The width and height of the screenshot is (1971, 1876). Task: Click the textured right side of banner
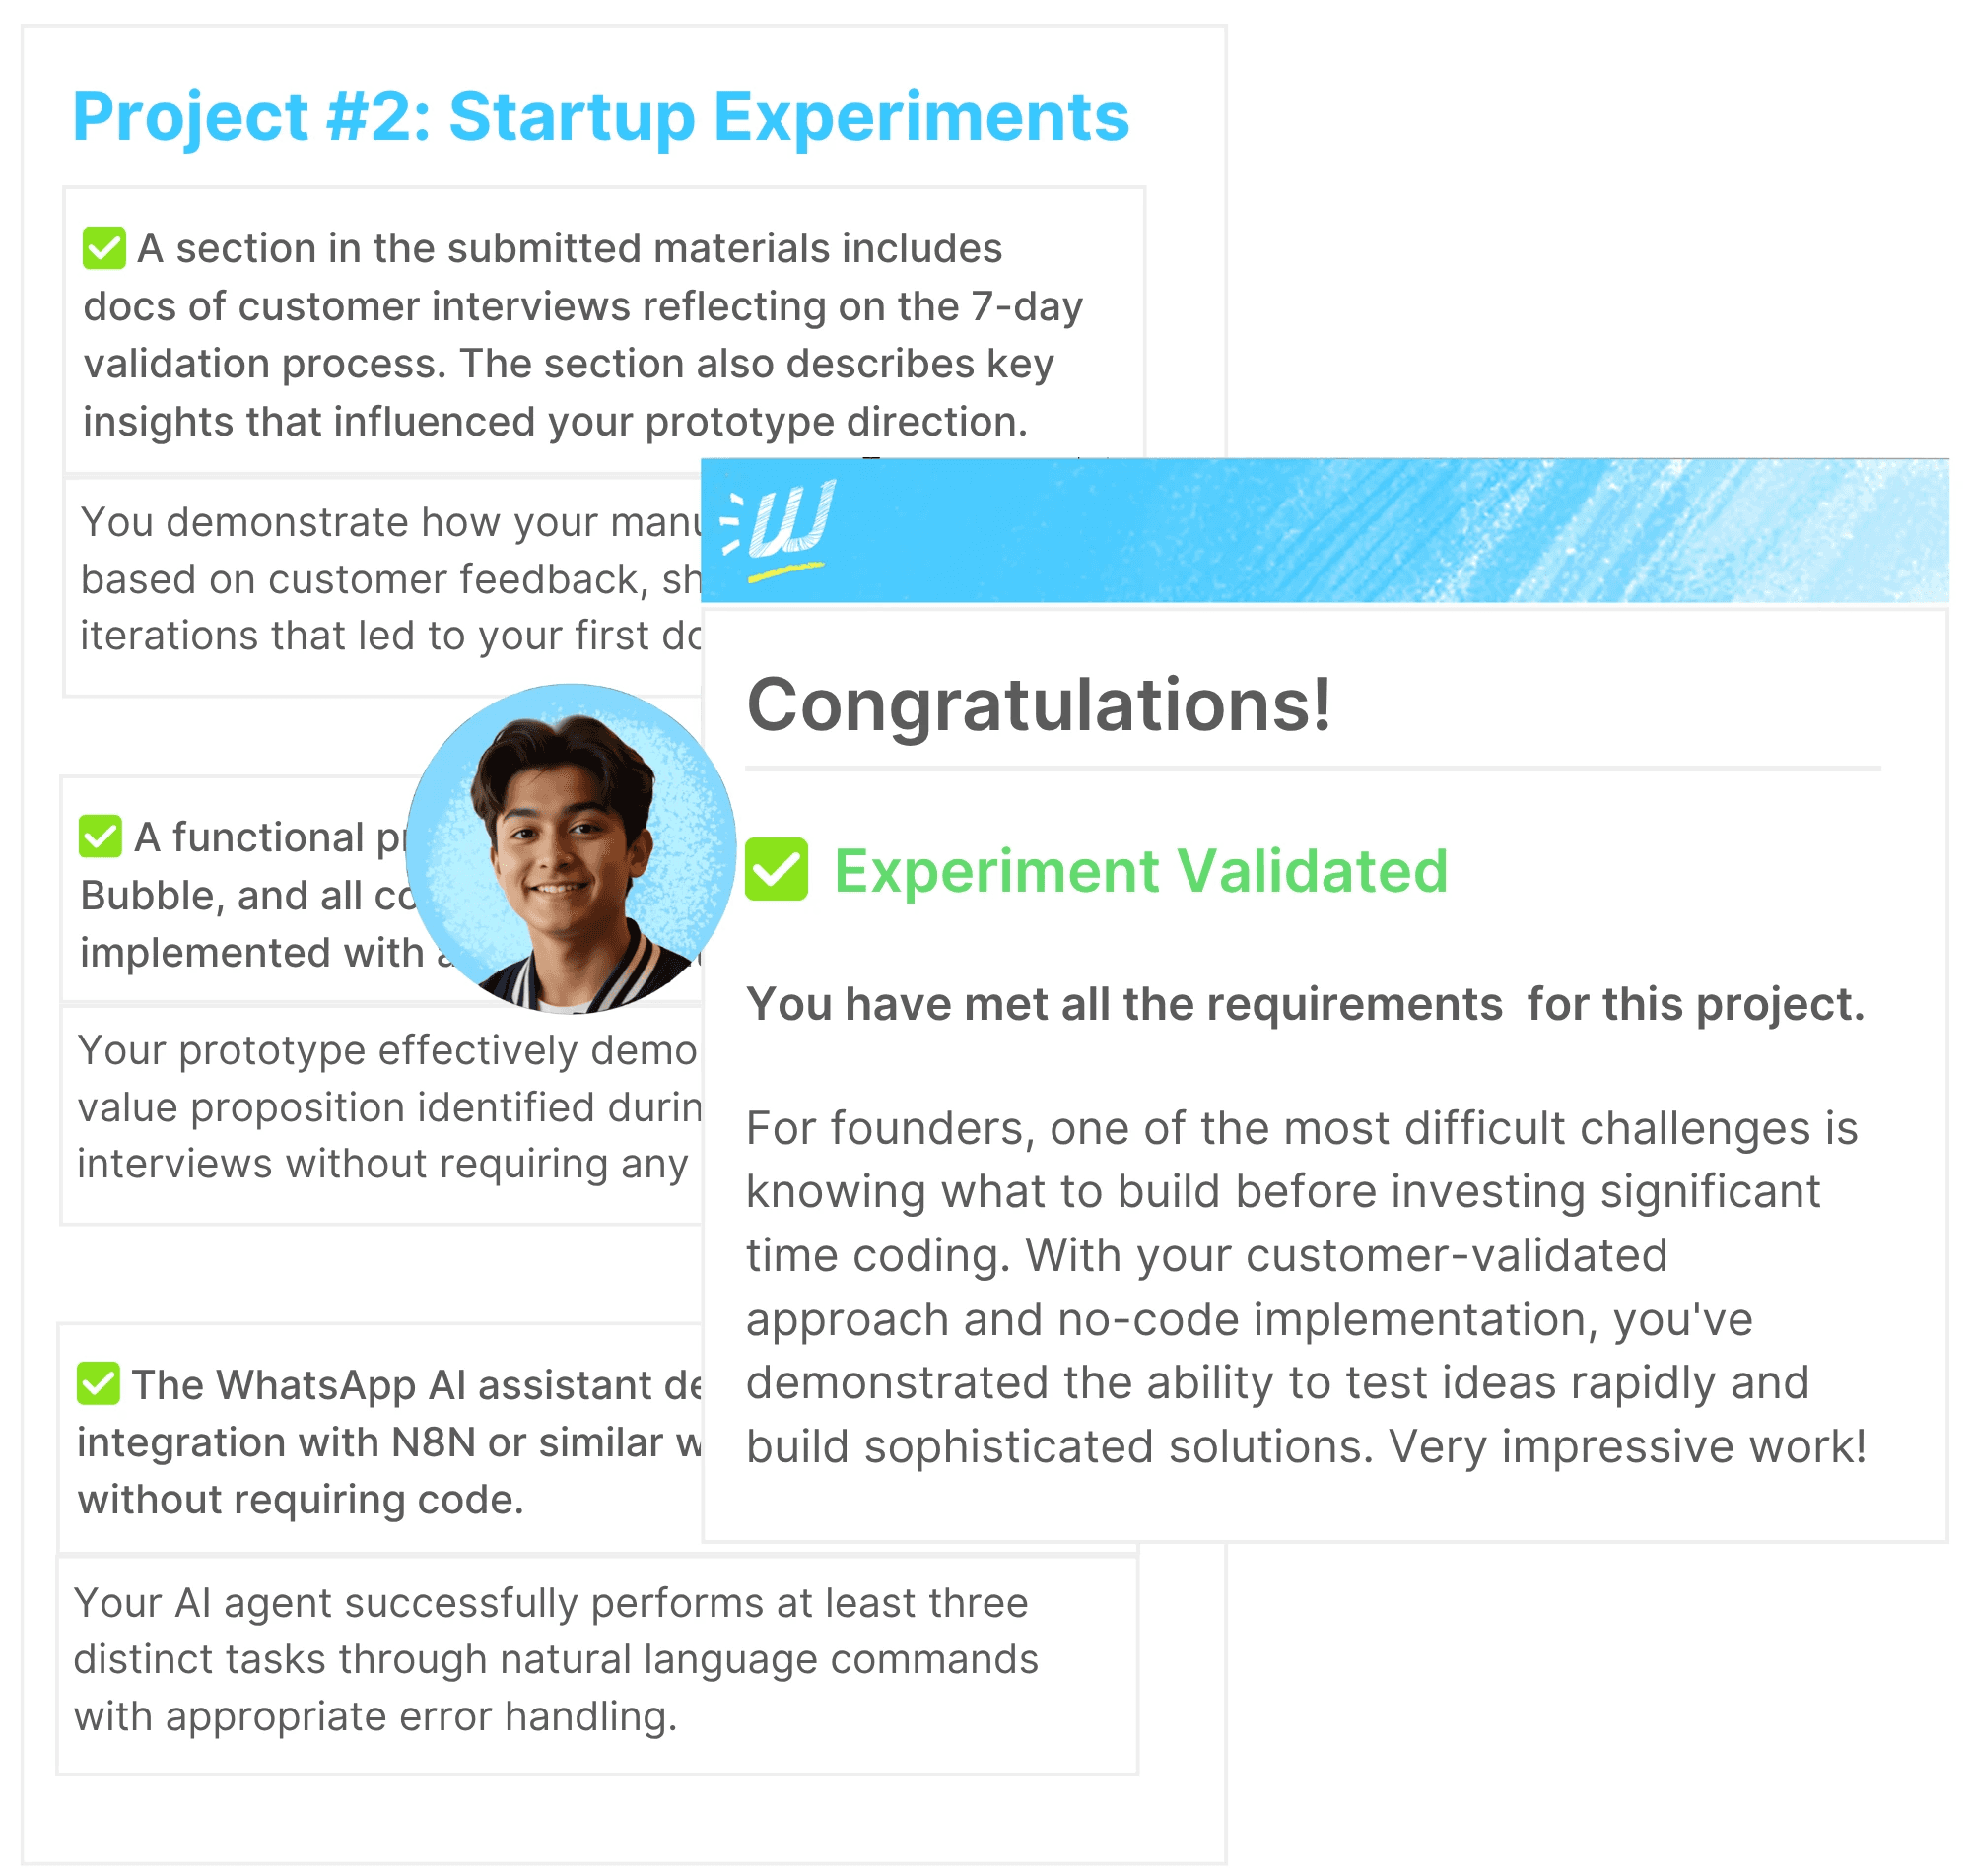pos(1750,530)
